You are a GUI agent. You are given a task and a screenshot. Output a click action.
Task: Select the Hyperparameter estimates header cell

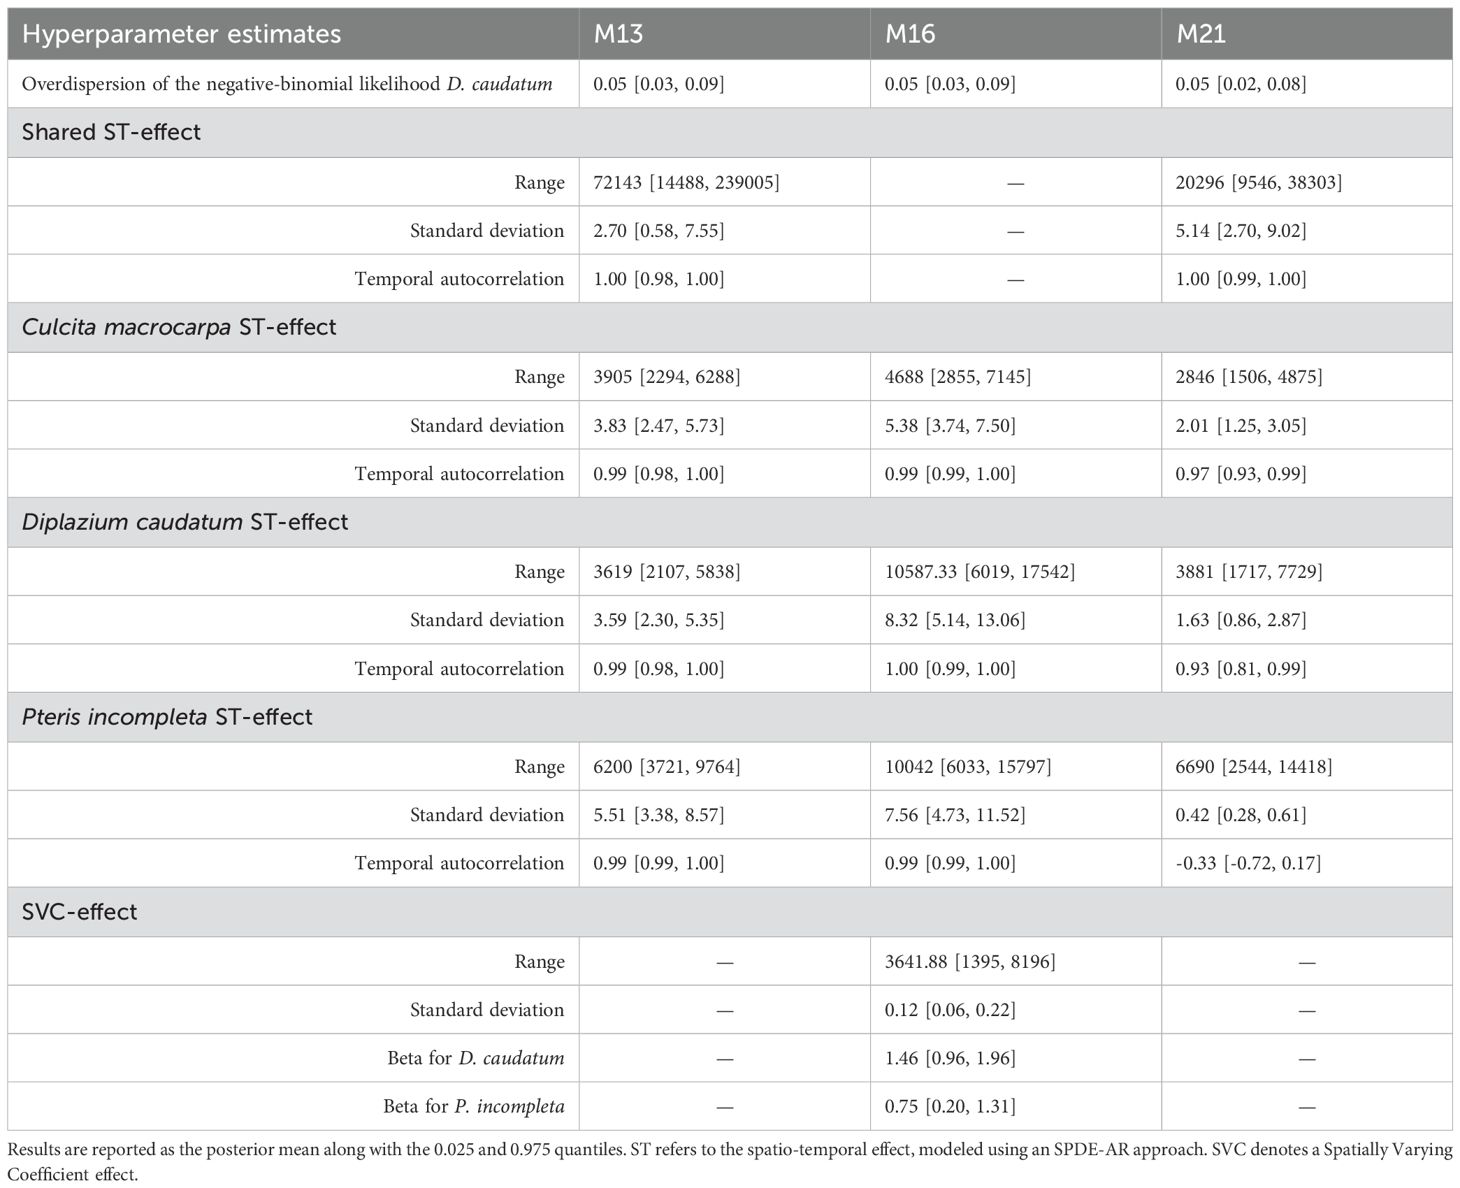181,34
